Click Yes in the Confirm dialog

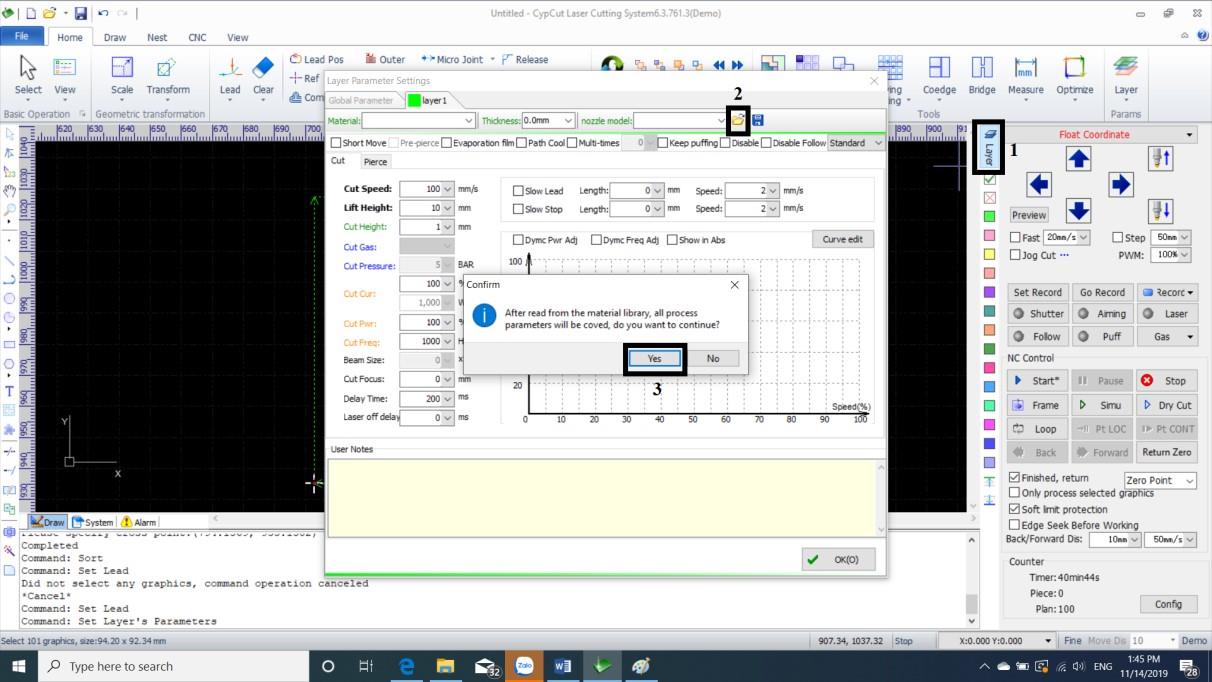[x=654, y=358]
